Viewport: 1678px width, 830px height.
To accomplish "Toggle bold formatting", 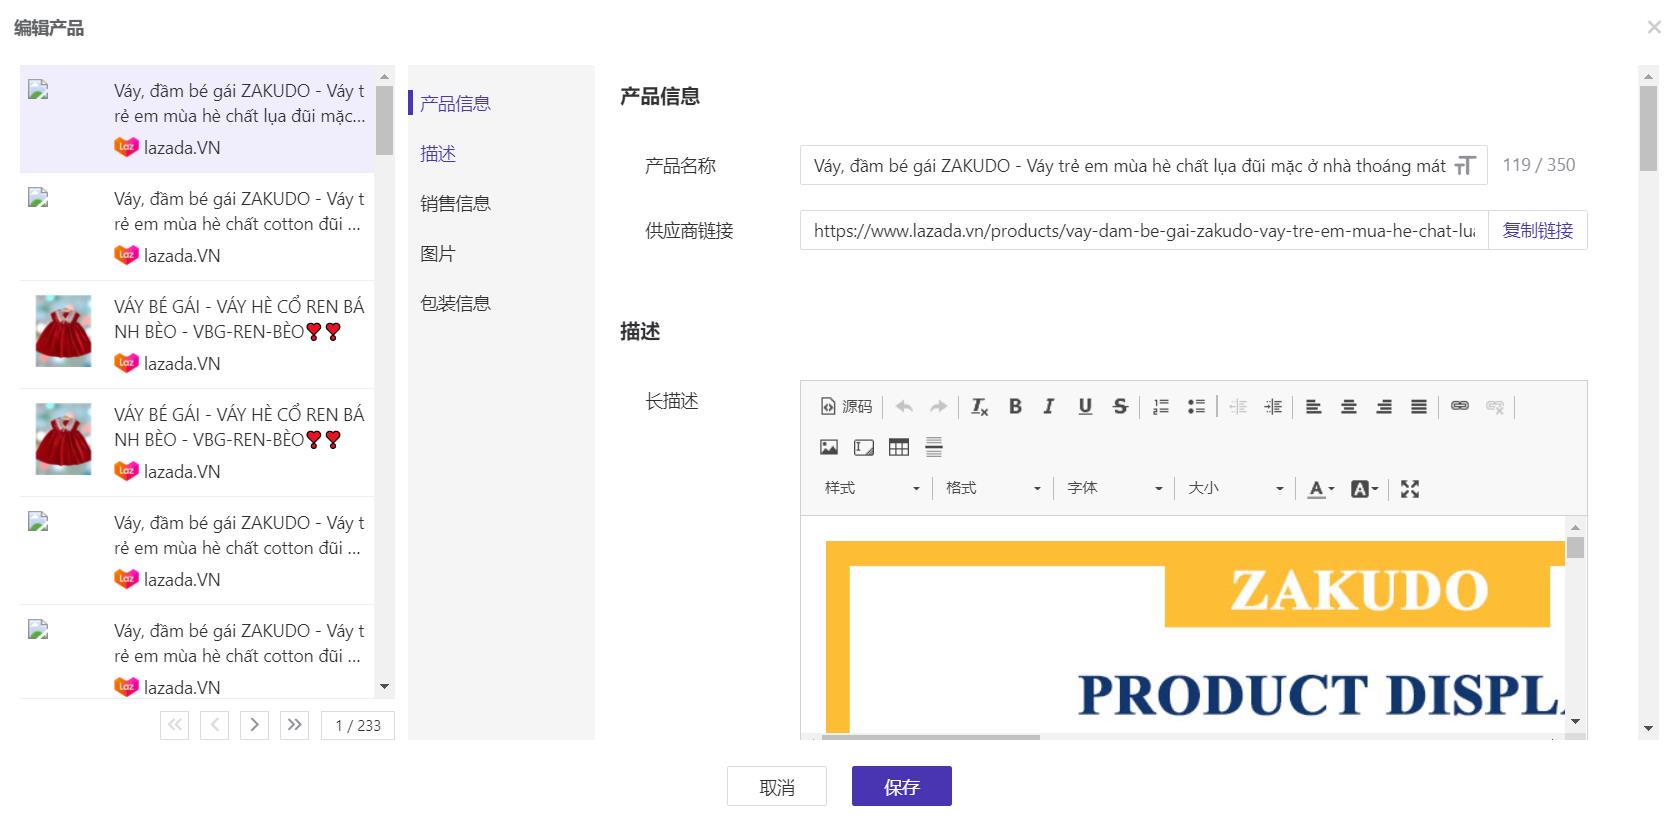I will 1015,406.
